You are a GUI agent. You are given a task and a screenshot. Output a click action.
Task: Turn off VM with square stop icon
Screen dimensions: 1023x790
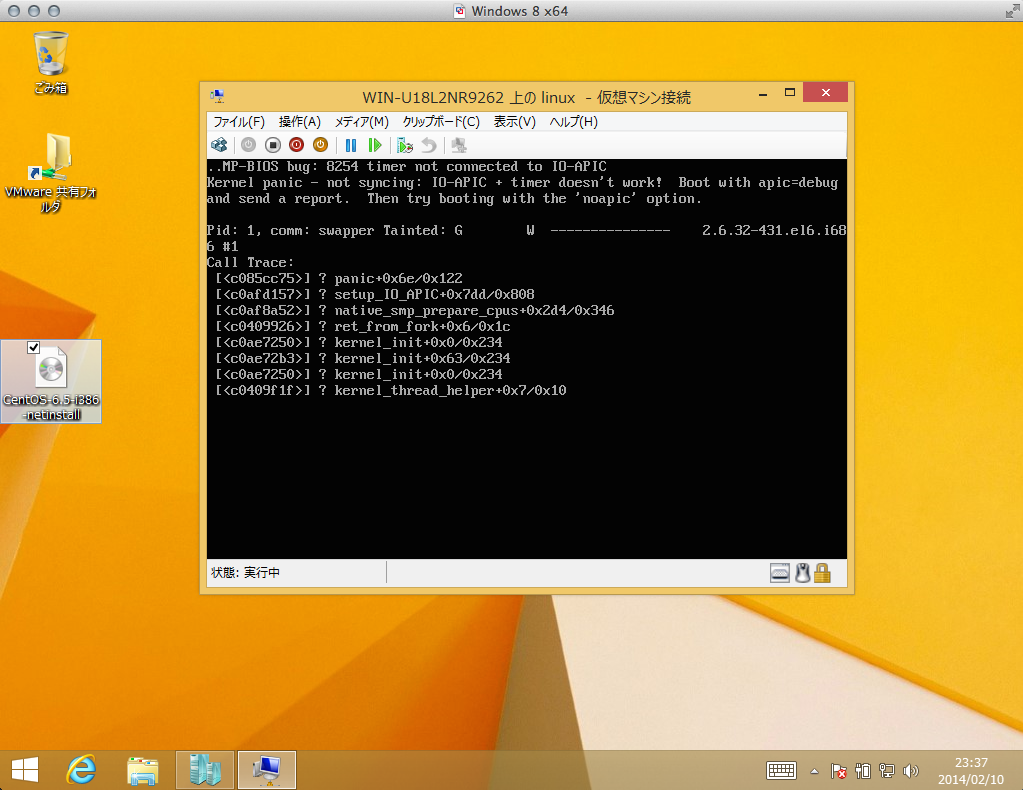[273, 145]
